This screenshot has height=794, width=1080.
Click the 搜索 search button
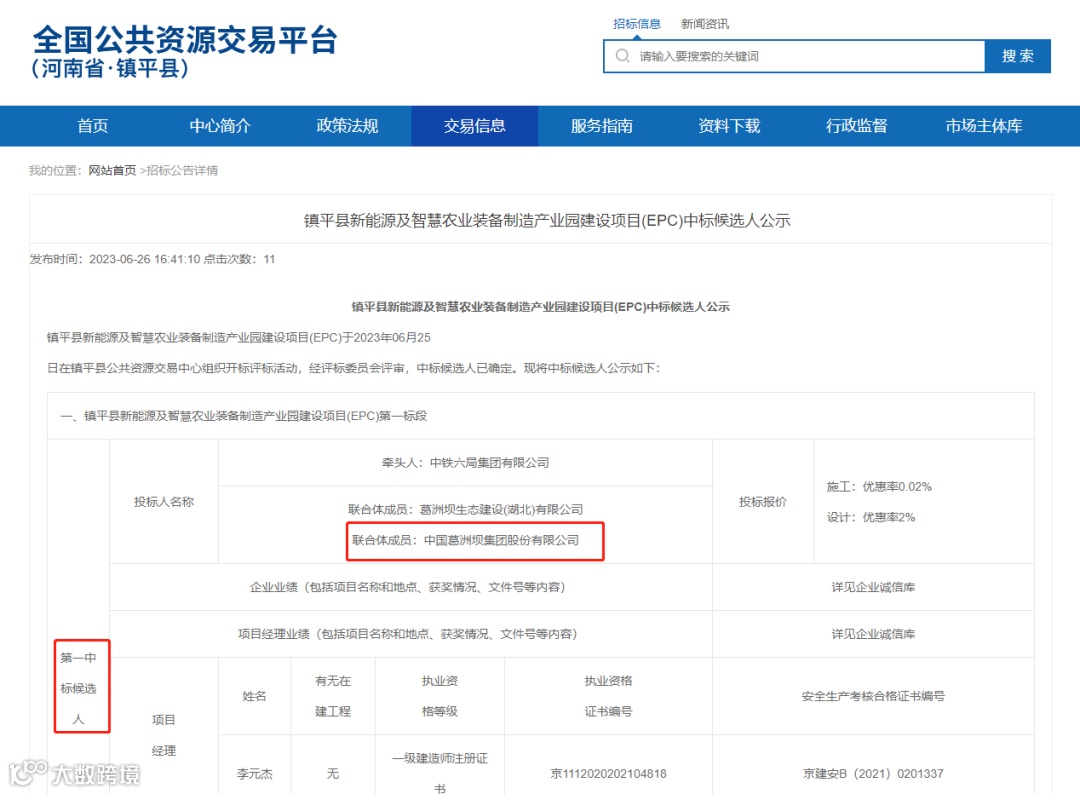(1017, 56)
